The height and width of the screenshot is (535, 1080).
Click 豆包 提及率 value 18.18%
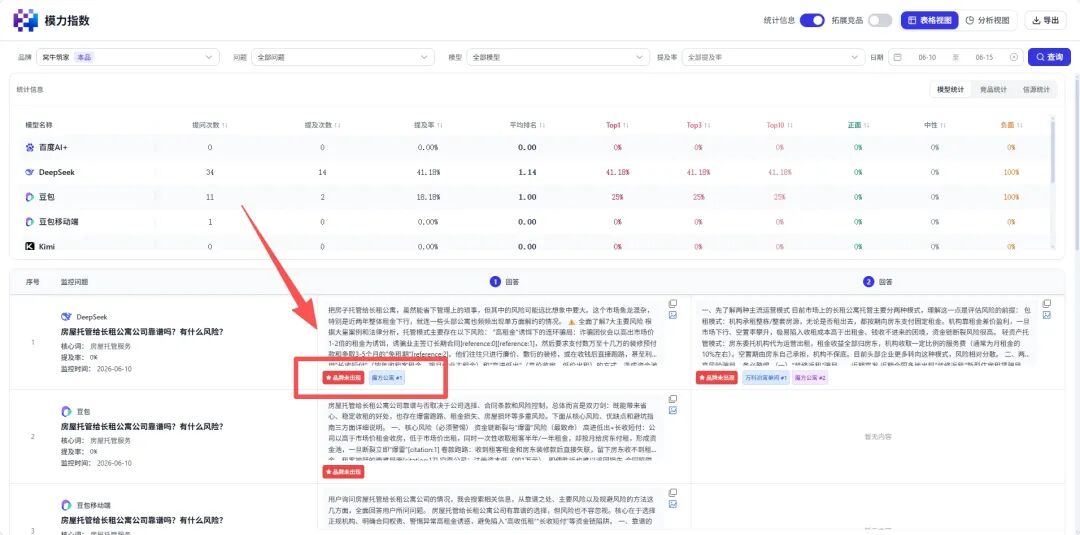428,197
